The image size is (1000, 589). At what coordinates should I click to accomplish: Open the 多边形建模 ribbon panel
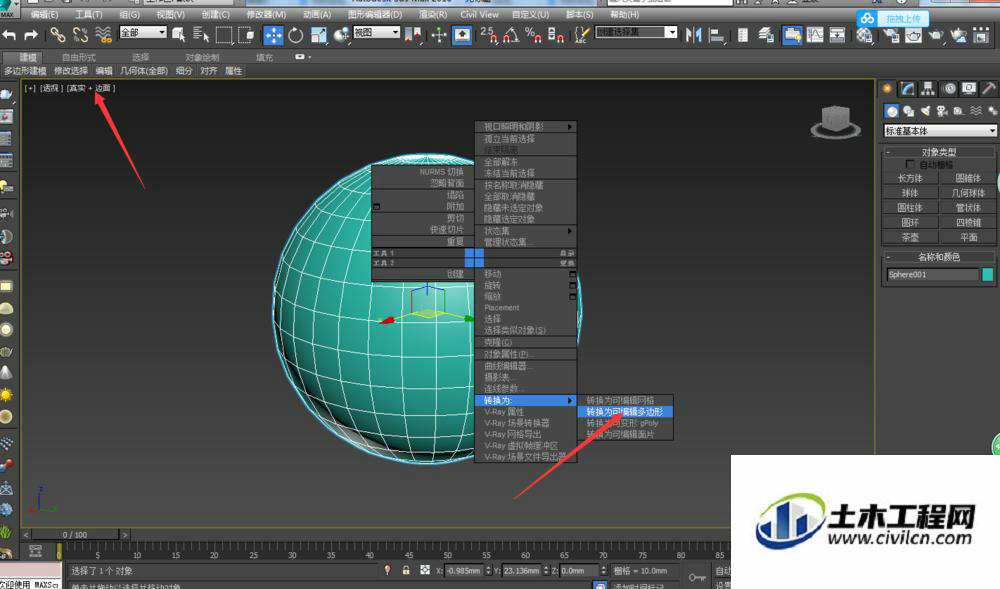coord(26,71)
